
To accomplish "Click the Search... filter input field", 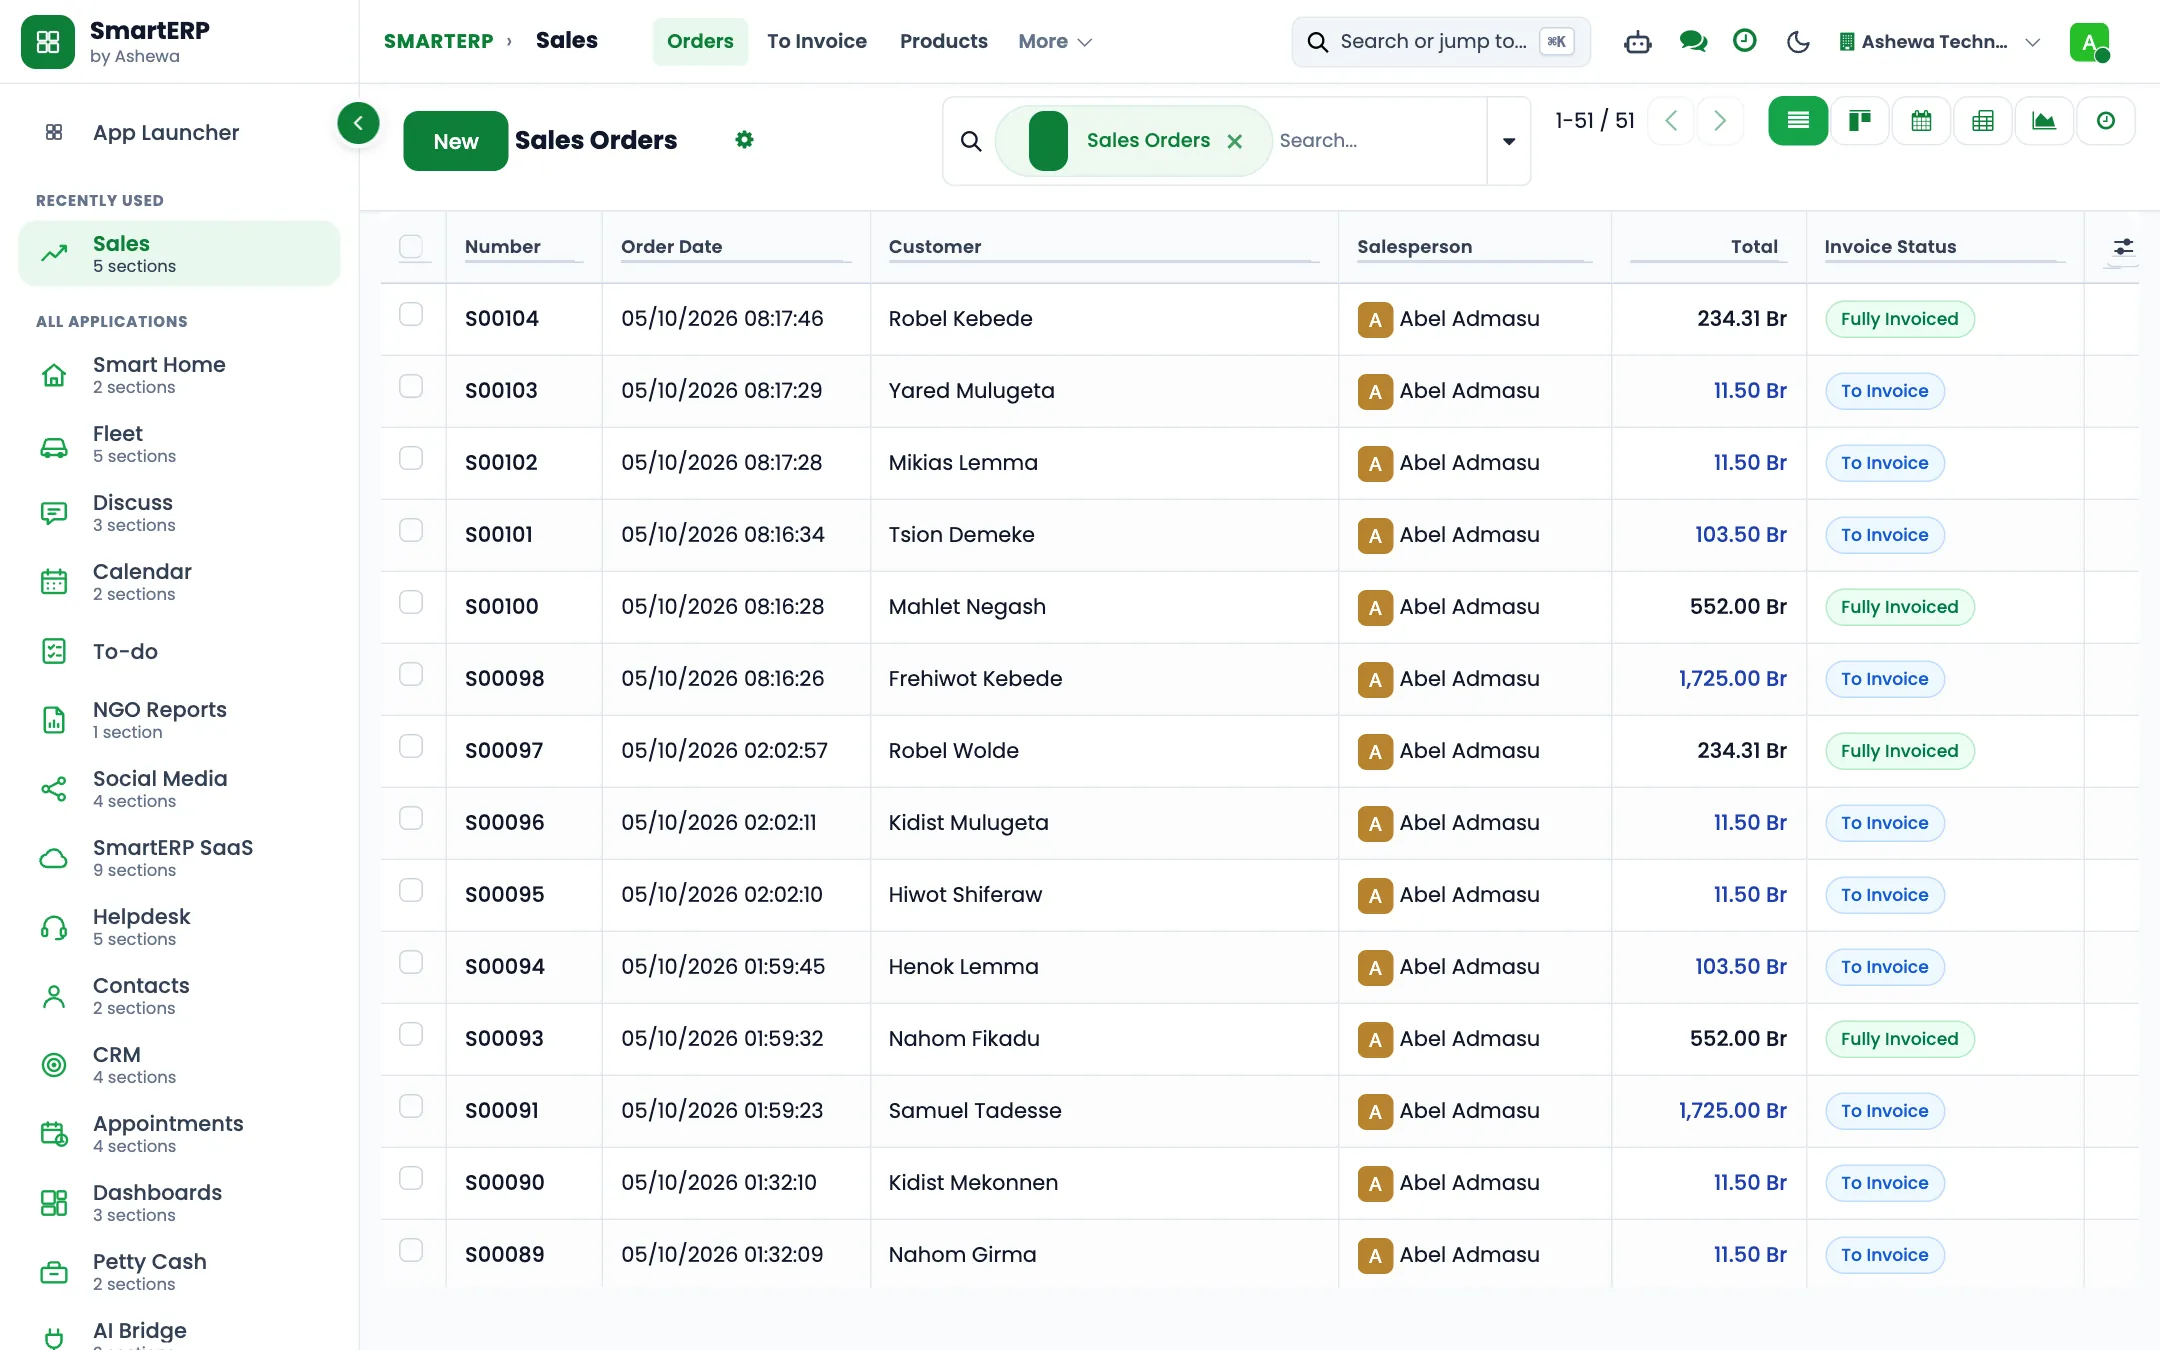I will point(1380,141).
